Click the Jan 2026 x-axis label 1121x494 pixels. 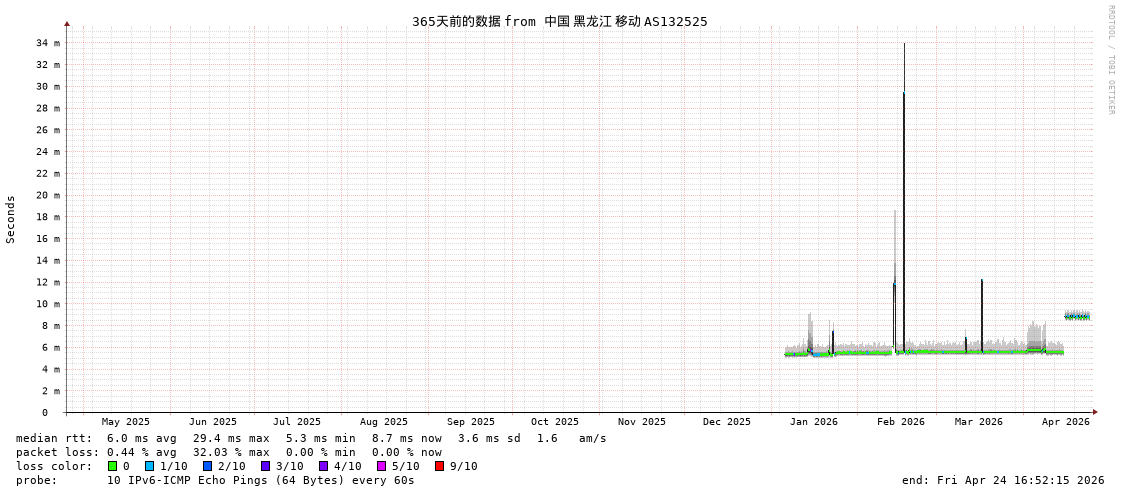click(x=813, y=422)
